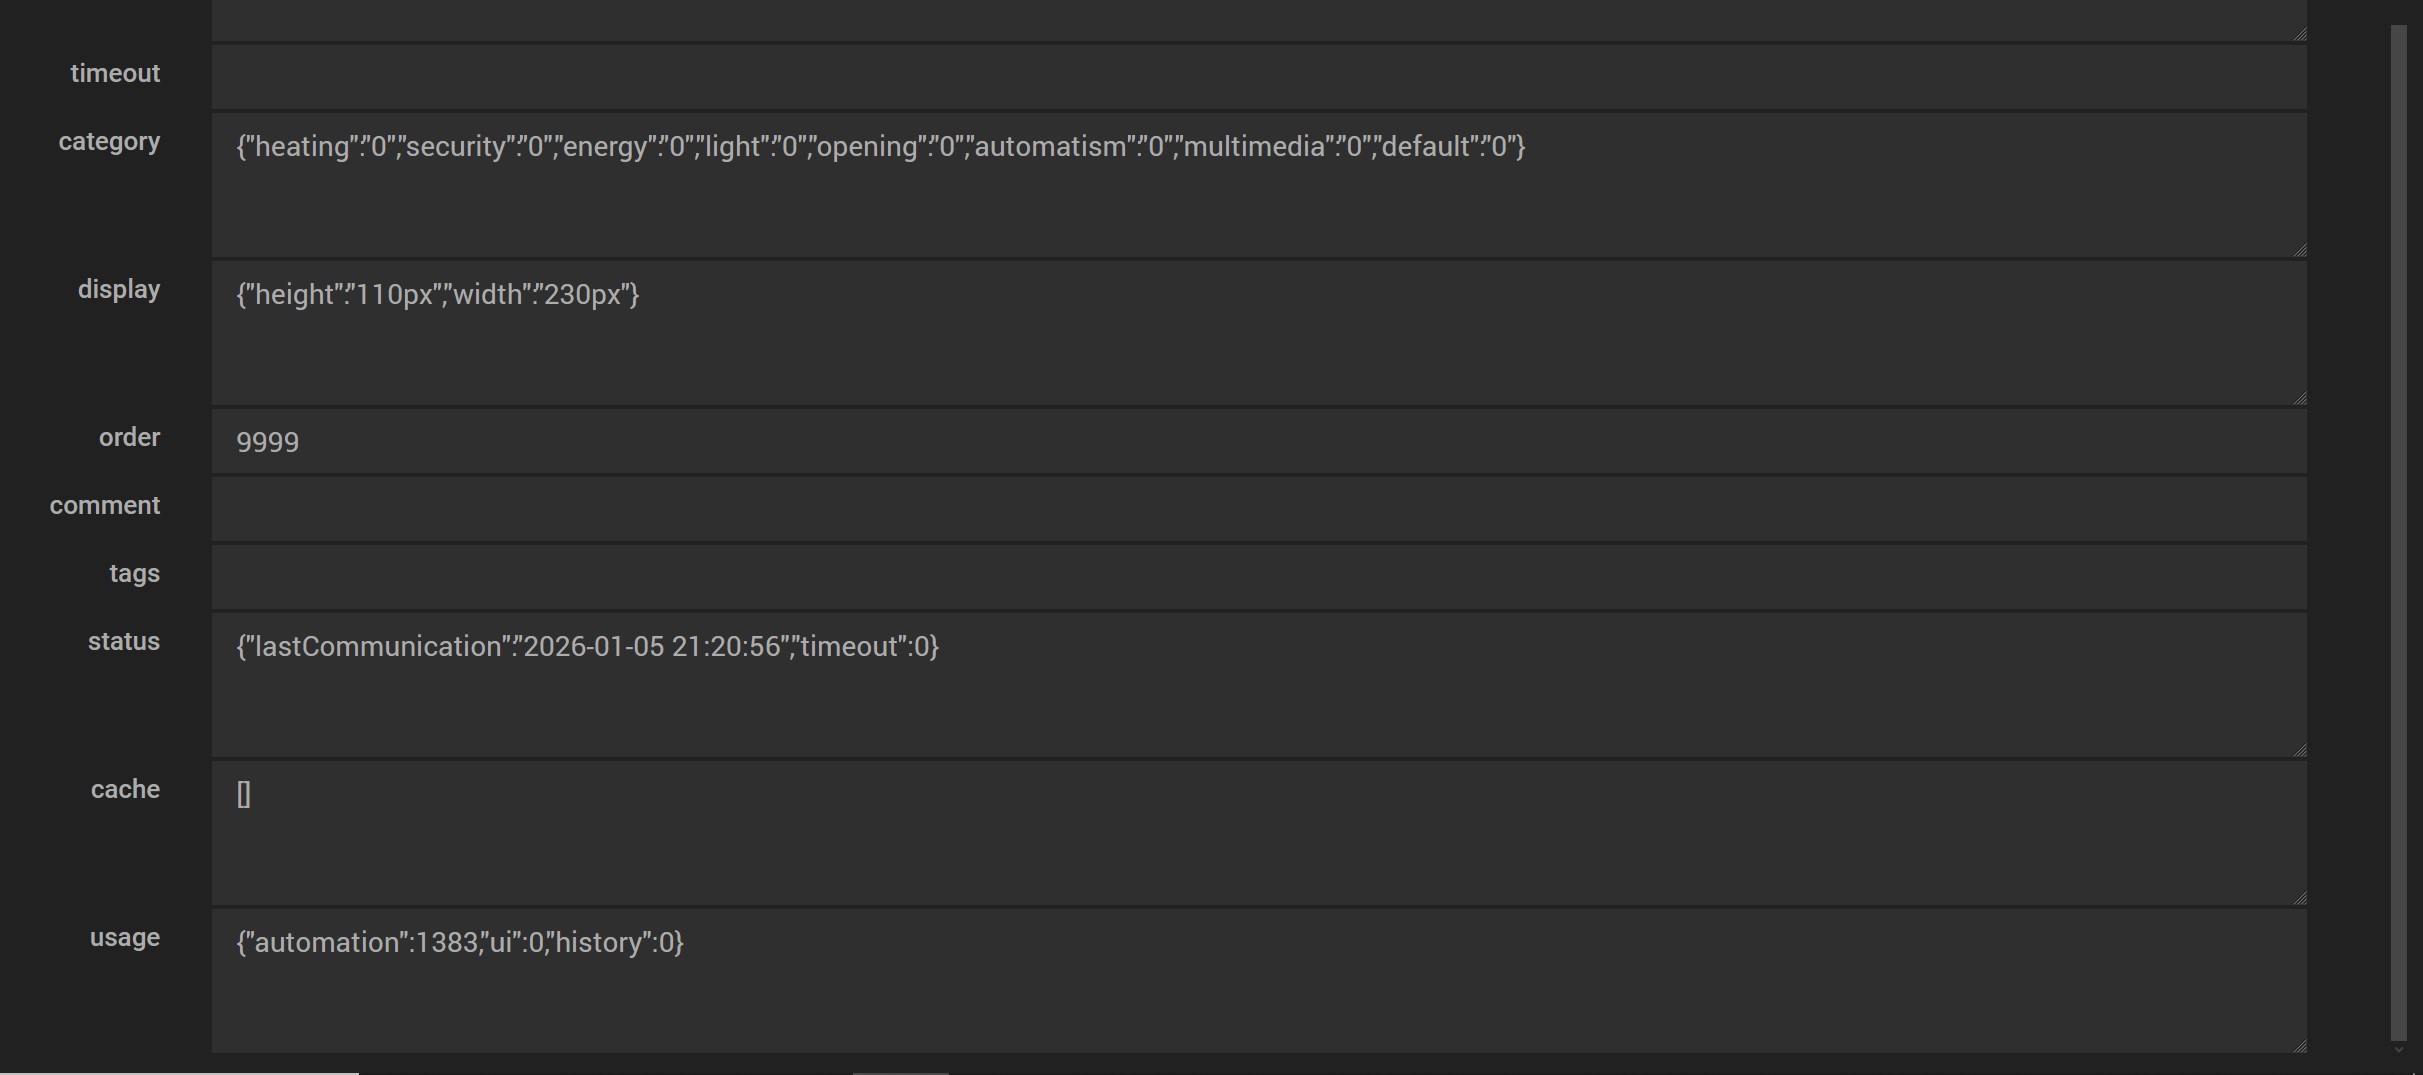
Task: Focus the empty comment input field
Action: click(x=1258, y=508)
